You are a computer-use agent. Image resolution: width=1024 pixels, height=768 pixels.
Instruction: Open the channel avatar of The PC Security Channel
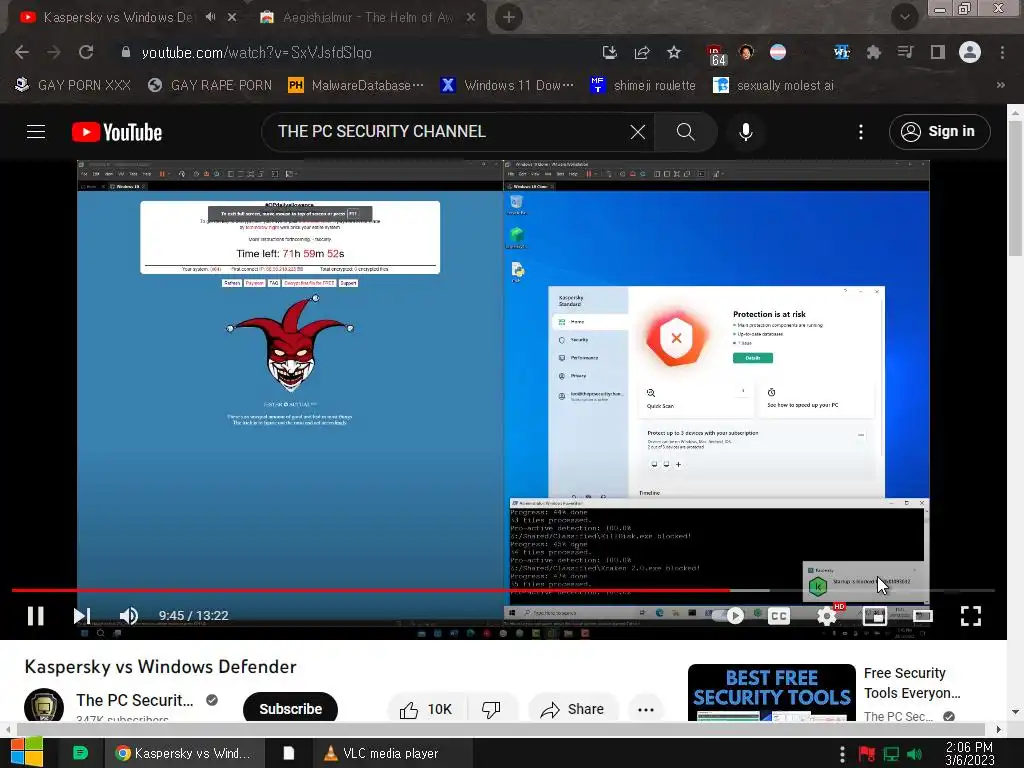point(44,706)
